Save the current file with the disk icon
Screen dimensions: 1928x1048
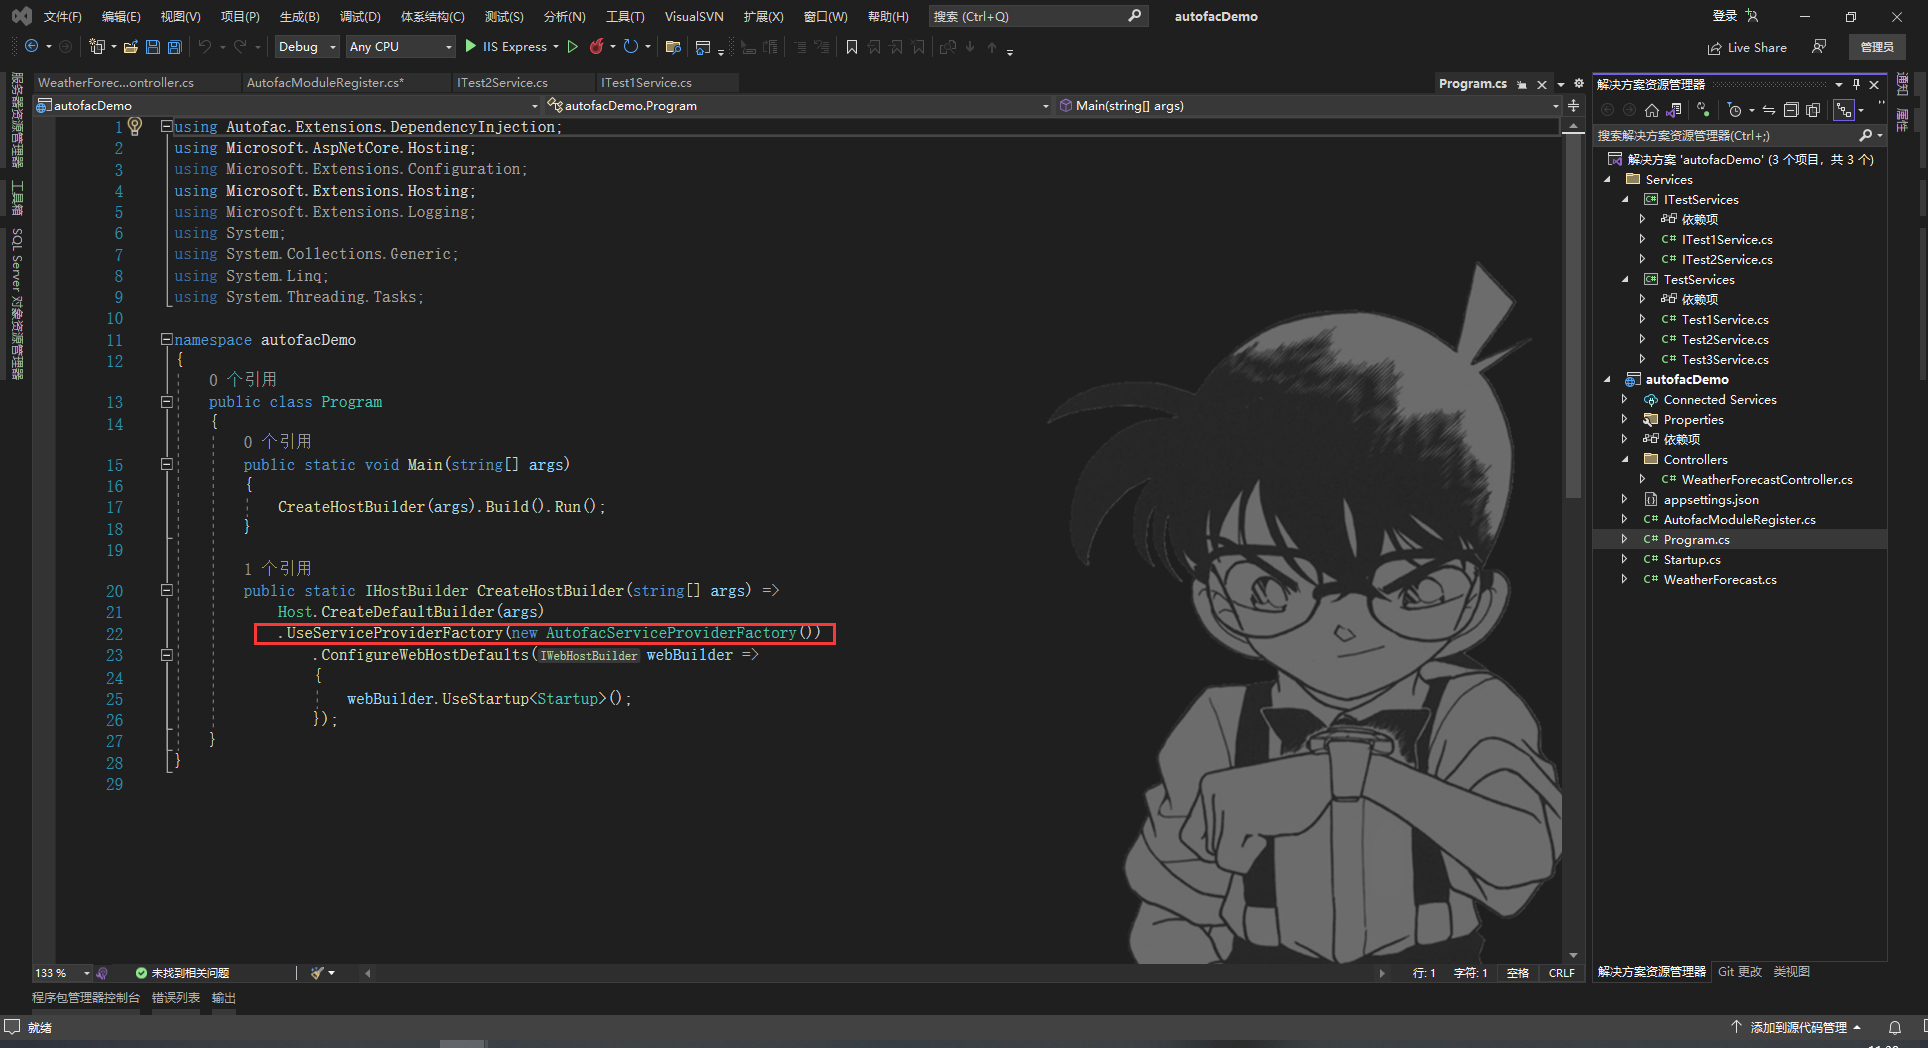pos(153,47)
